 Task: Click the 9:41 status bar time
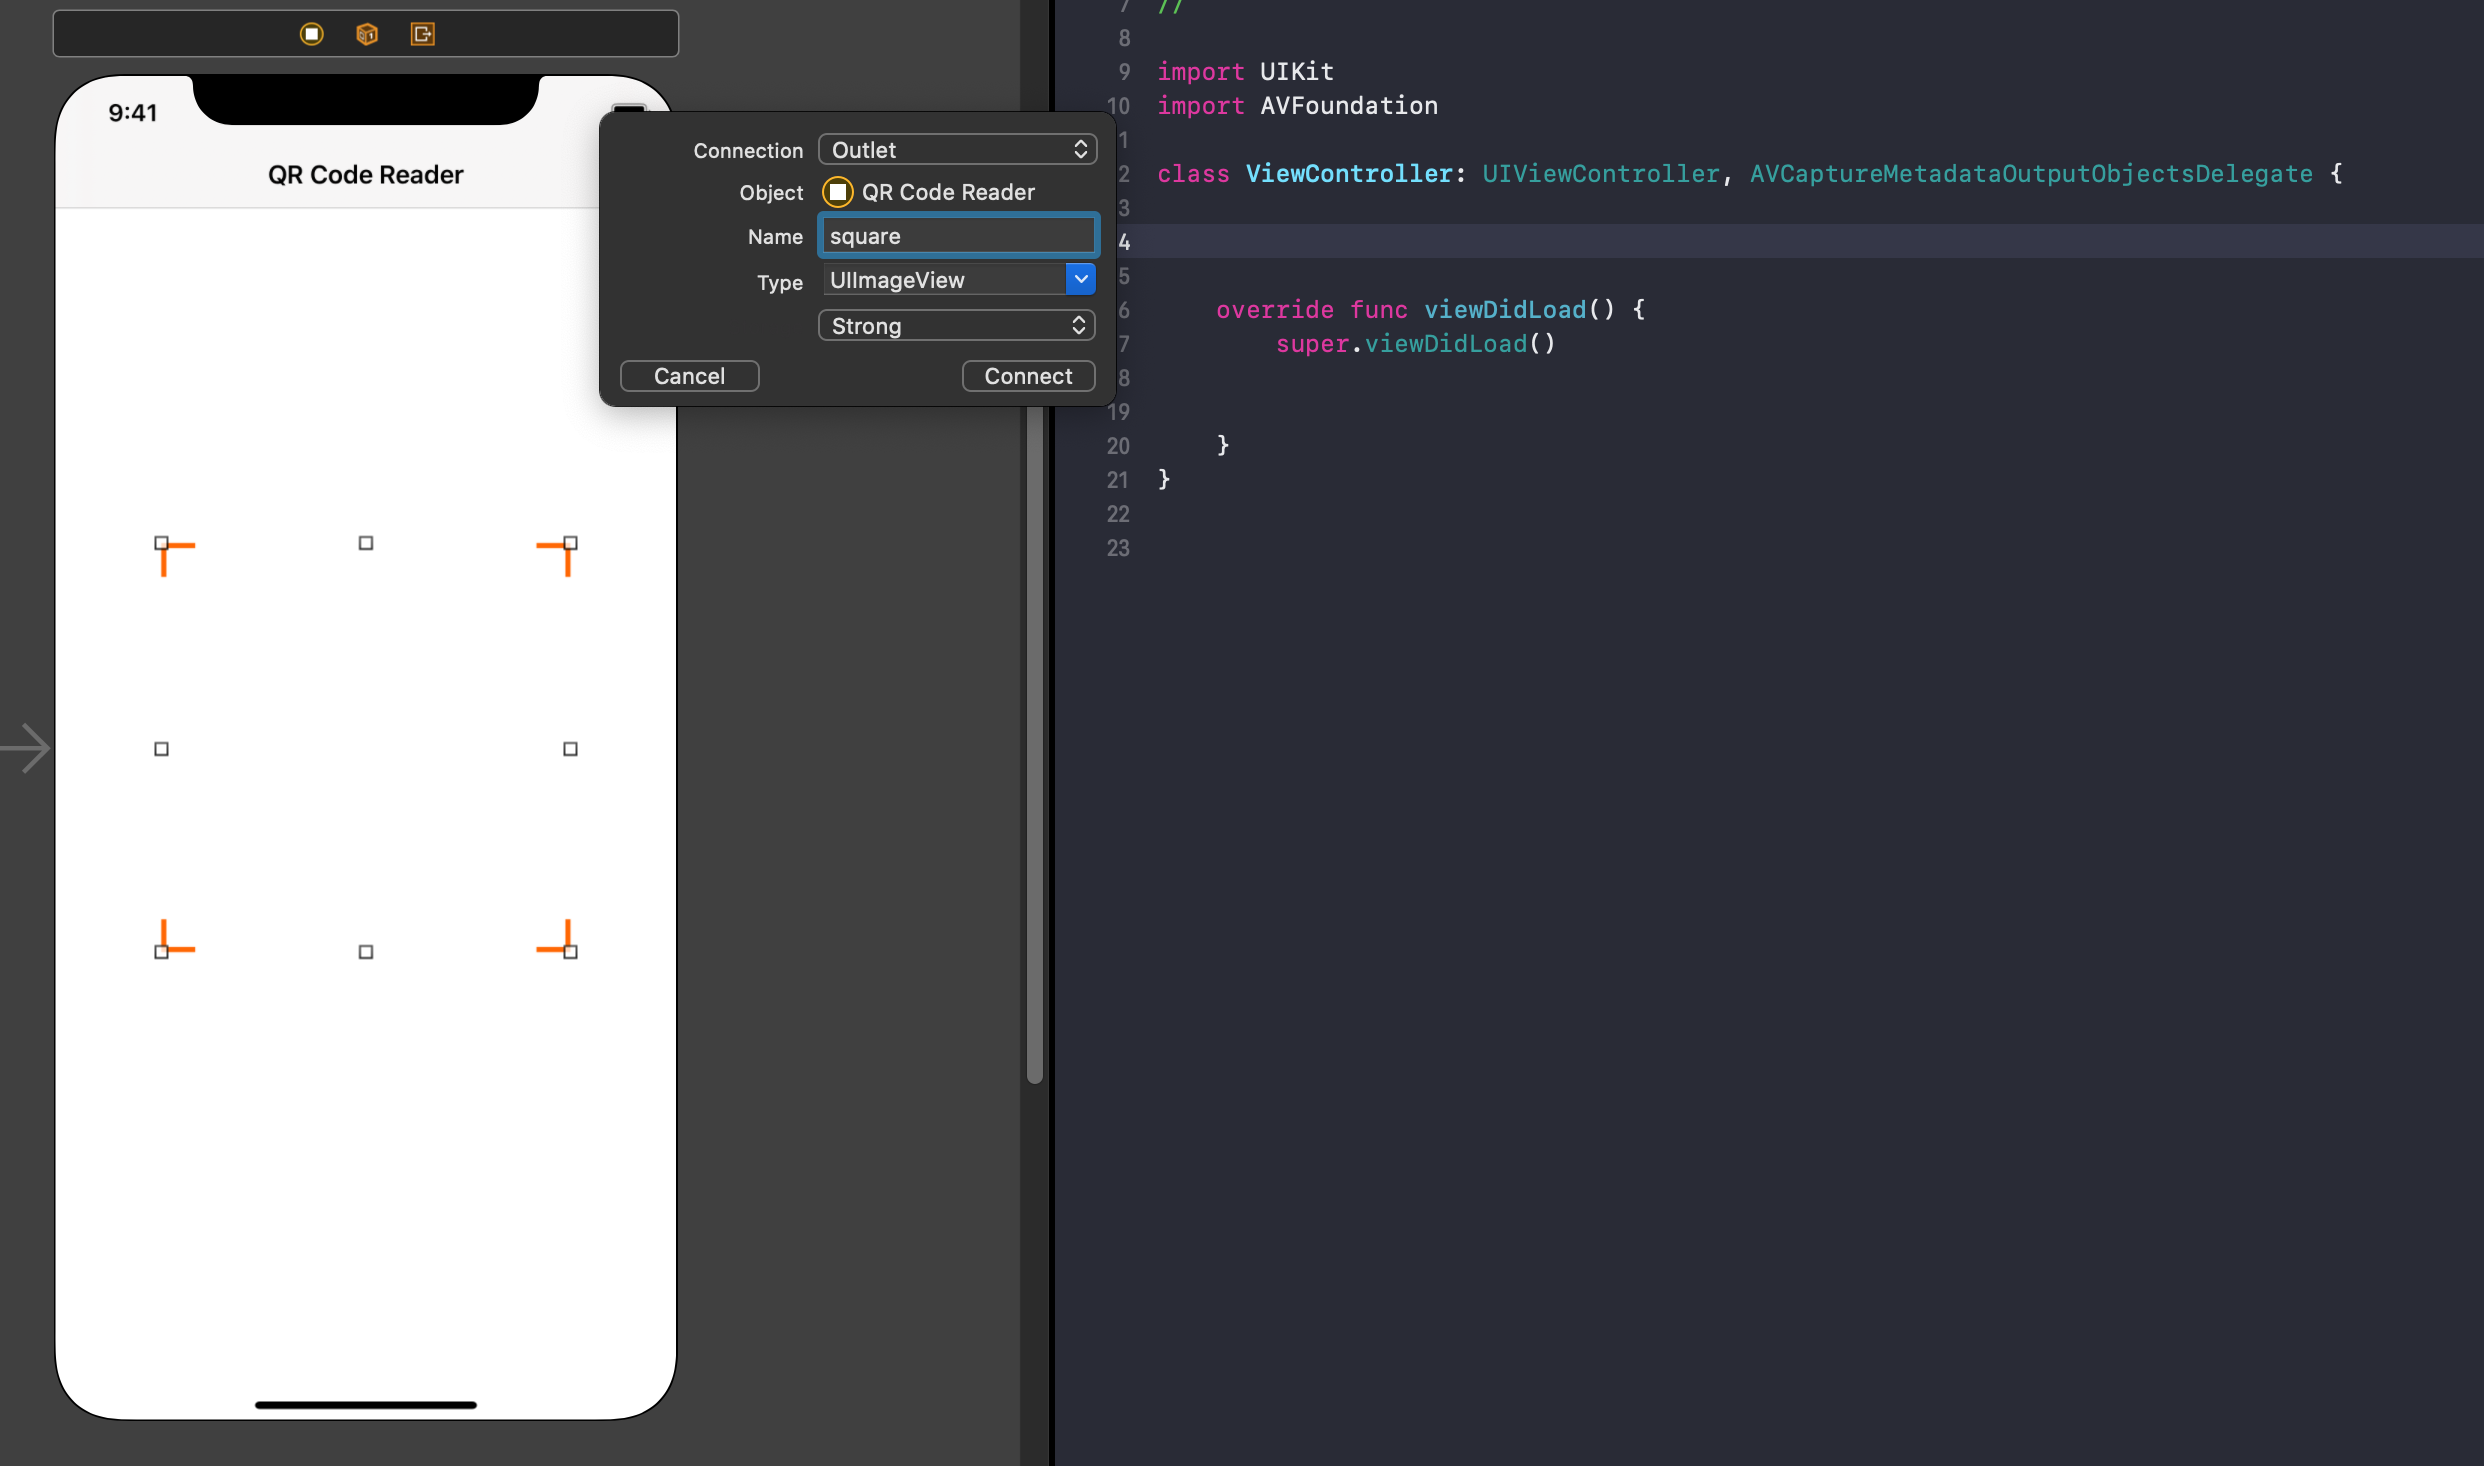tap(133, 113)
